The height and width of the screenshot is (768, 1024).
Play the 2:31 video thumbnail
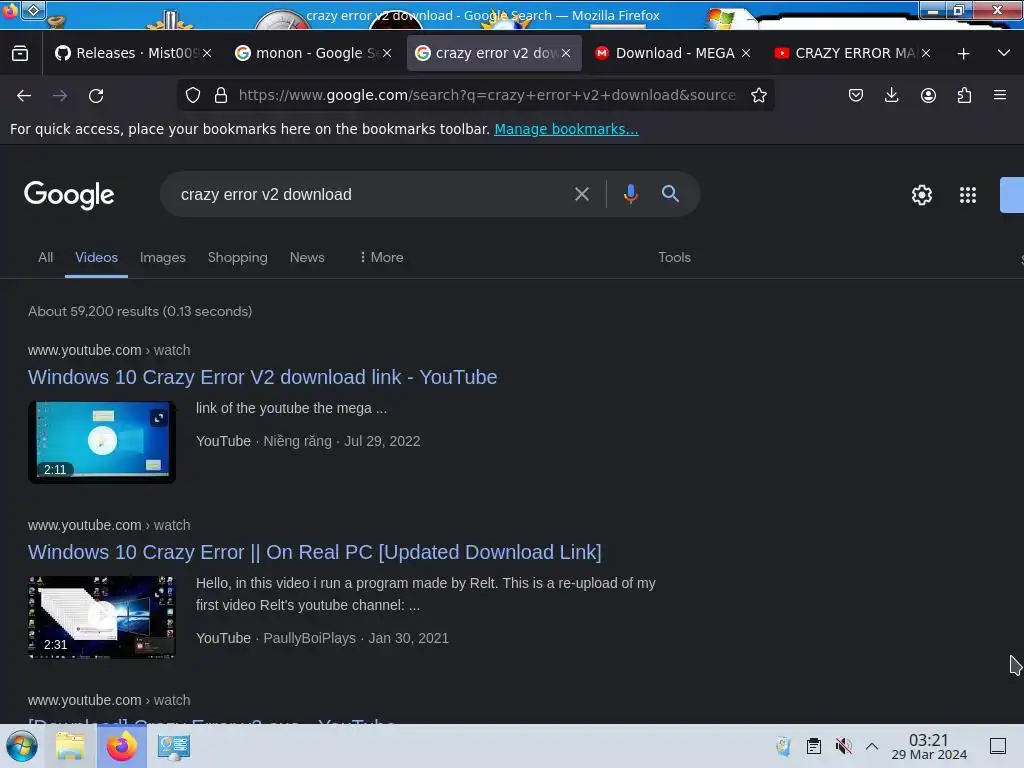(x=102, y=617)
